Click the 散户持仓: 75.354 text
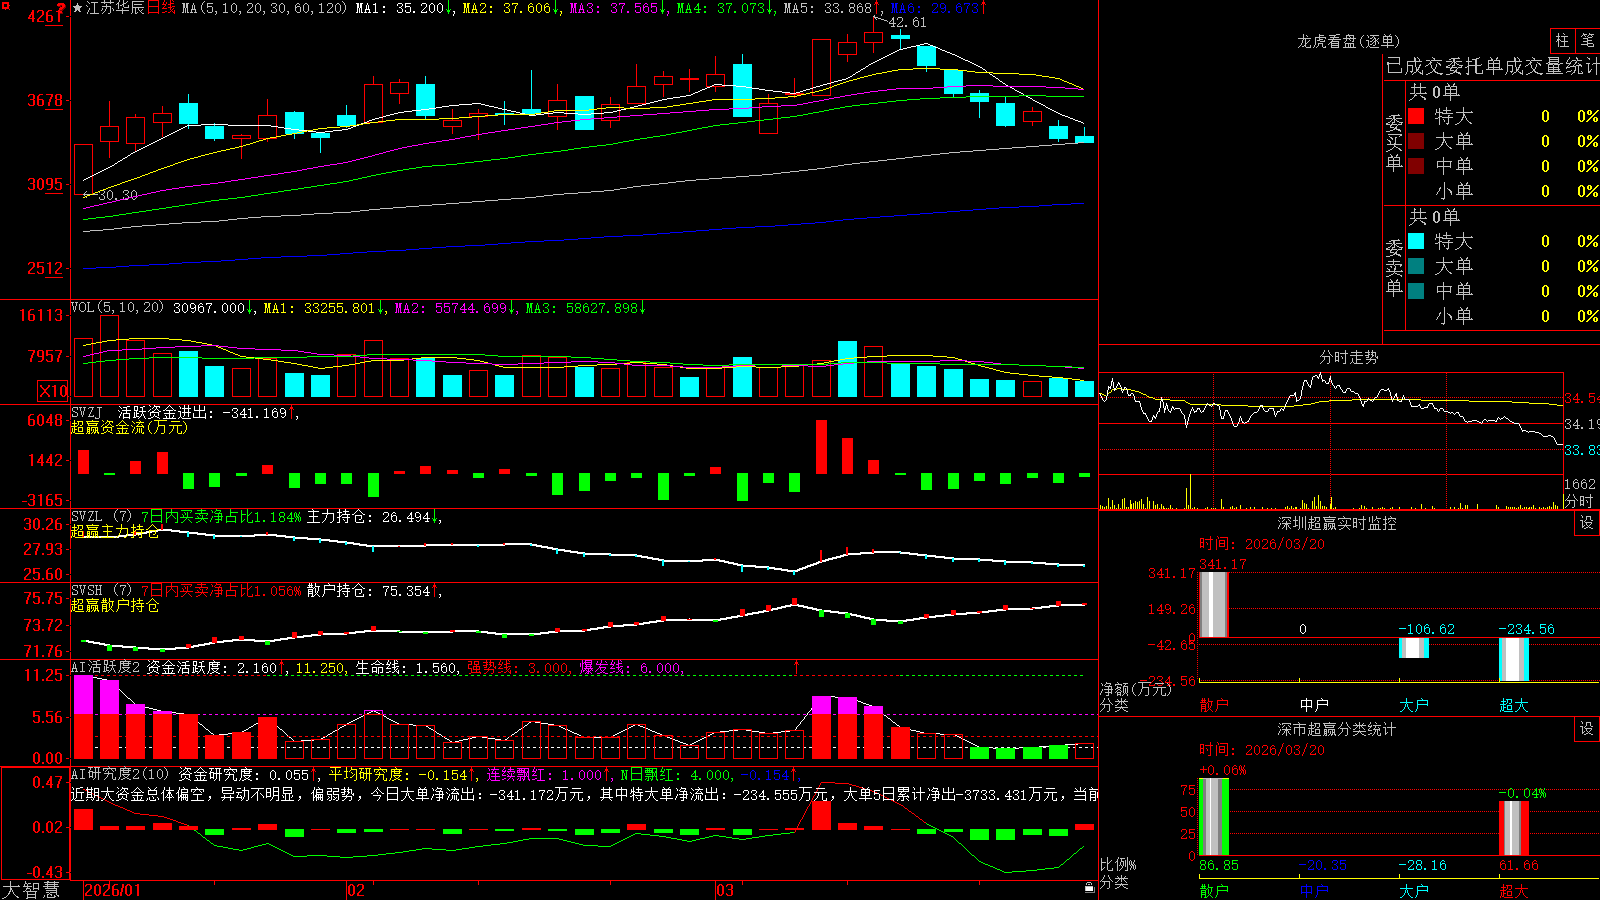Screen dimensions: 1600x900 pos(368,591)
